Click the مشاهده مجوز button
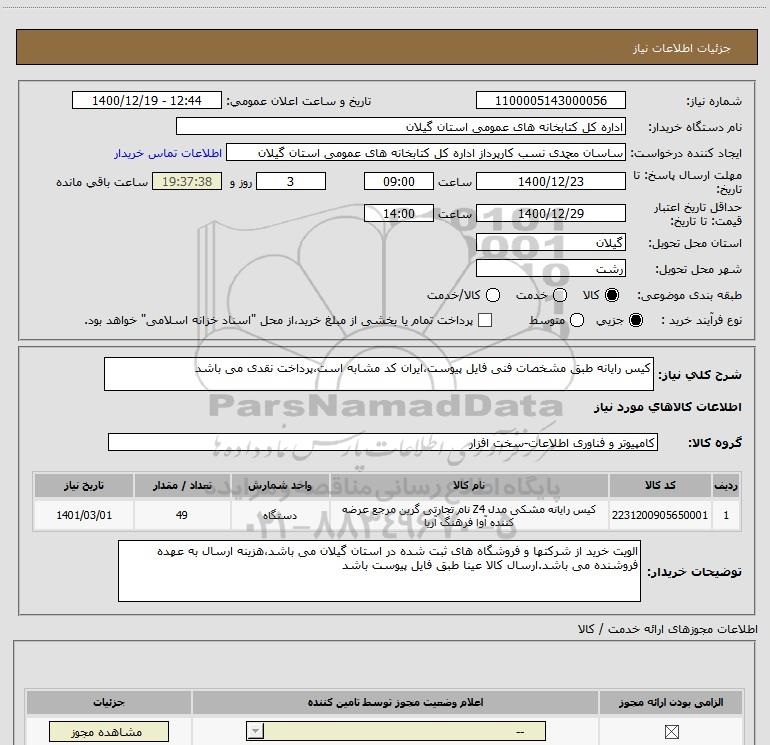This screenshot has height=745, width=770. pos(109,732)
